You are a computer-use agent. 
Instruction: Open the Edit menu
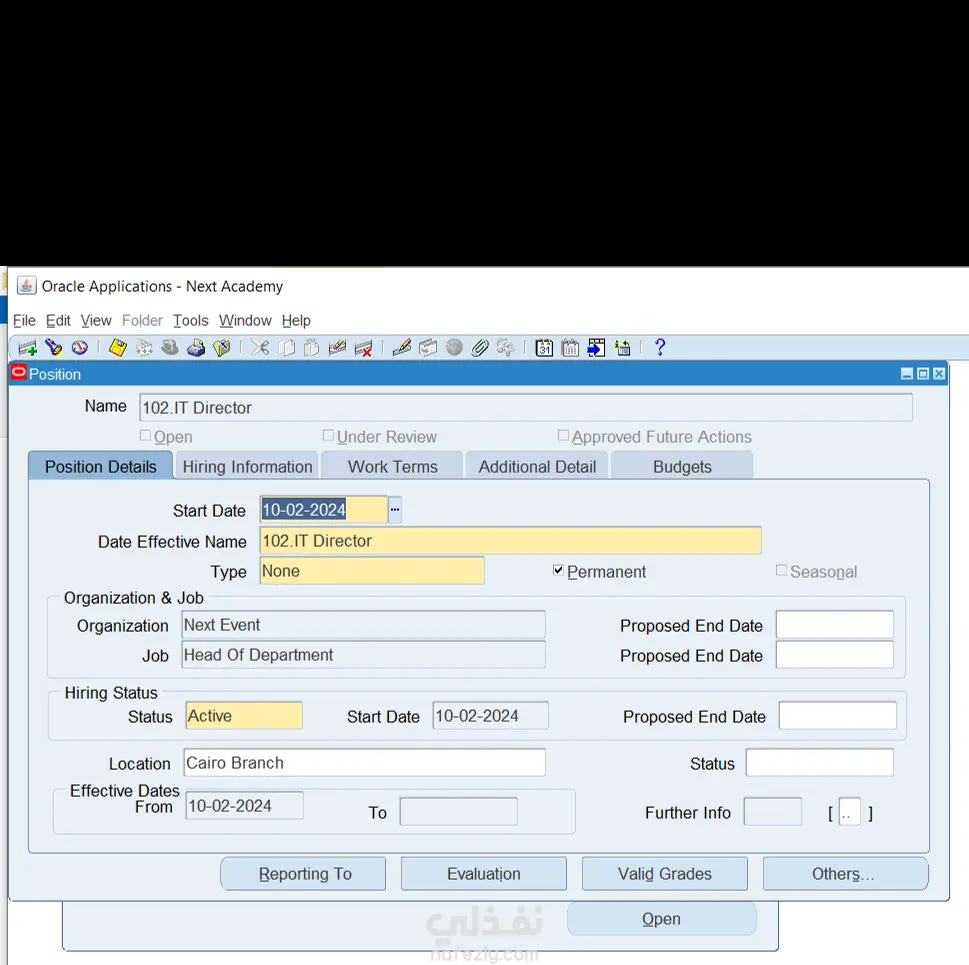coord(58,321)
